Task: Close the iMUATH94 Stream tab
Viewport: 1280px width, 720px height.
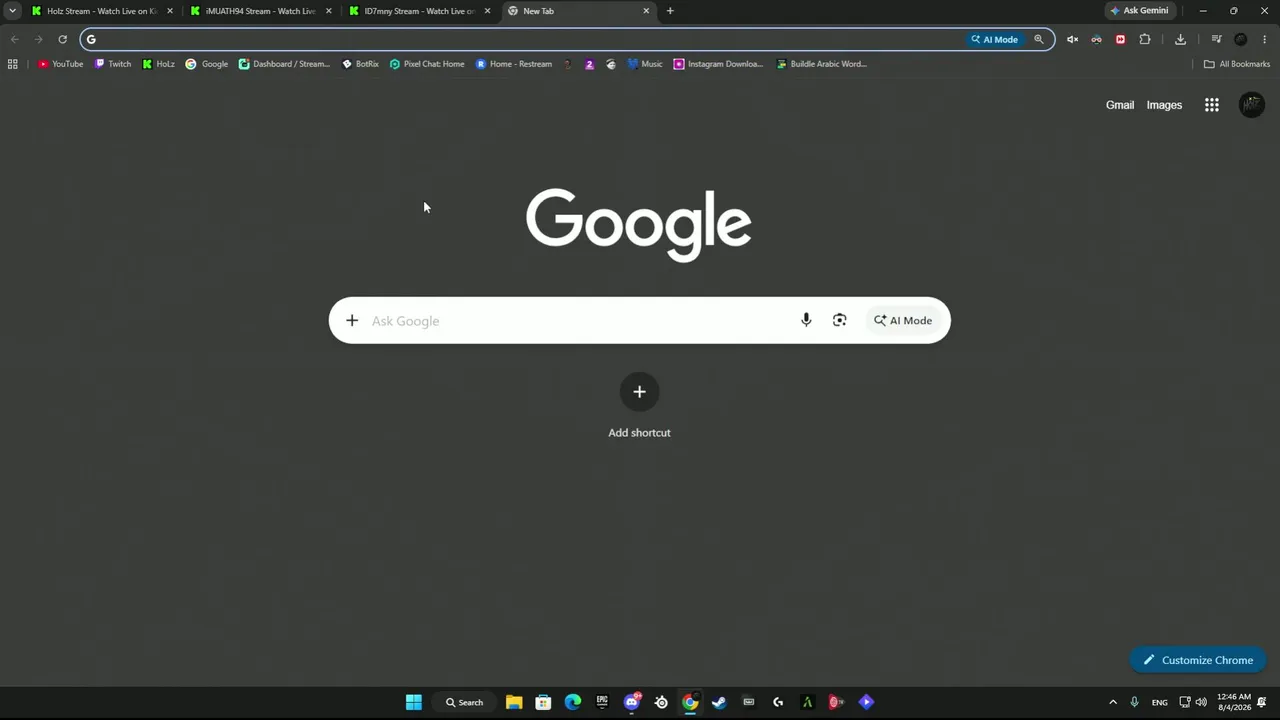Action: pyautogui.click(x=329, y=11)
